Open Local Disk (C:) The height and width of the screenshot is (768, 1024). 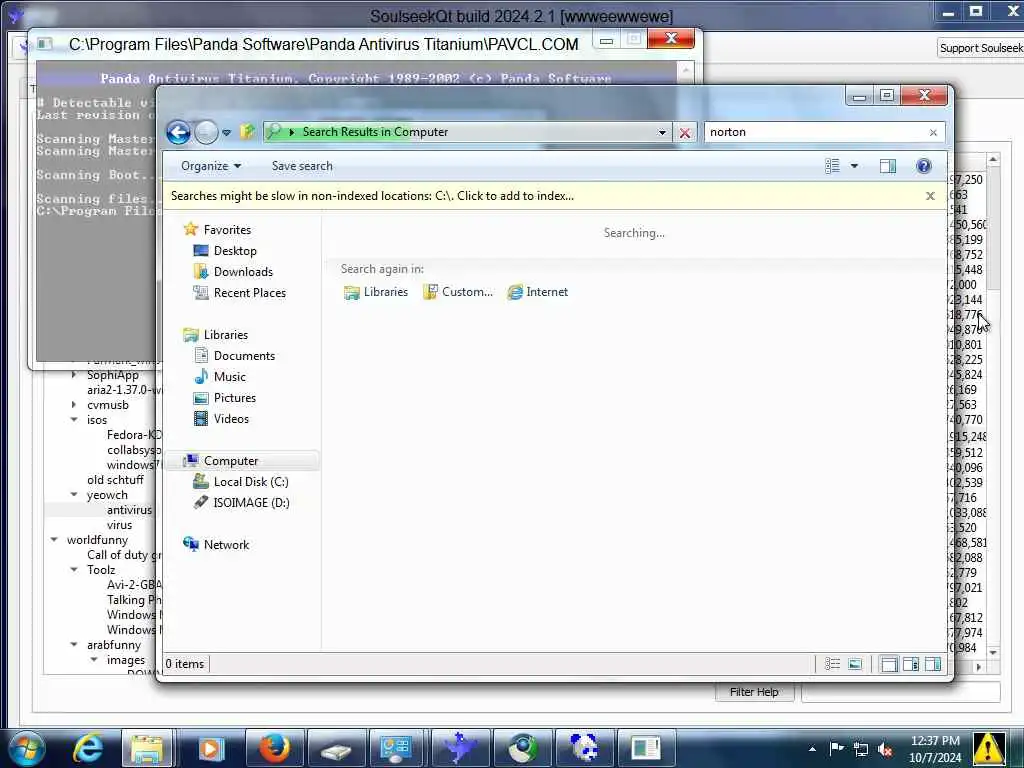250,482
